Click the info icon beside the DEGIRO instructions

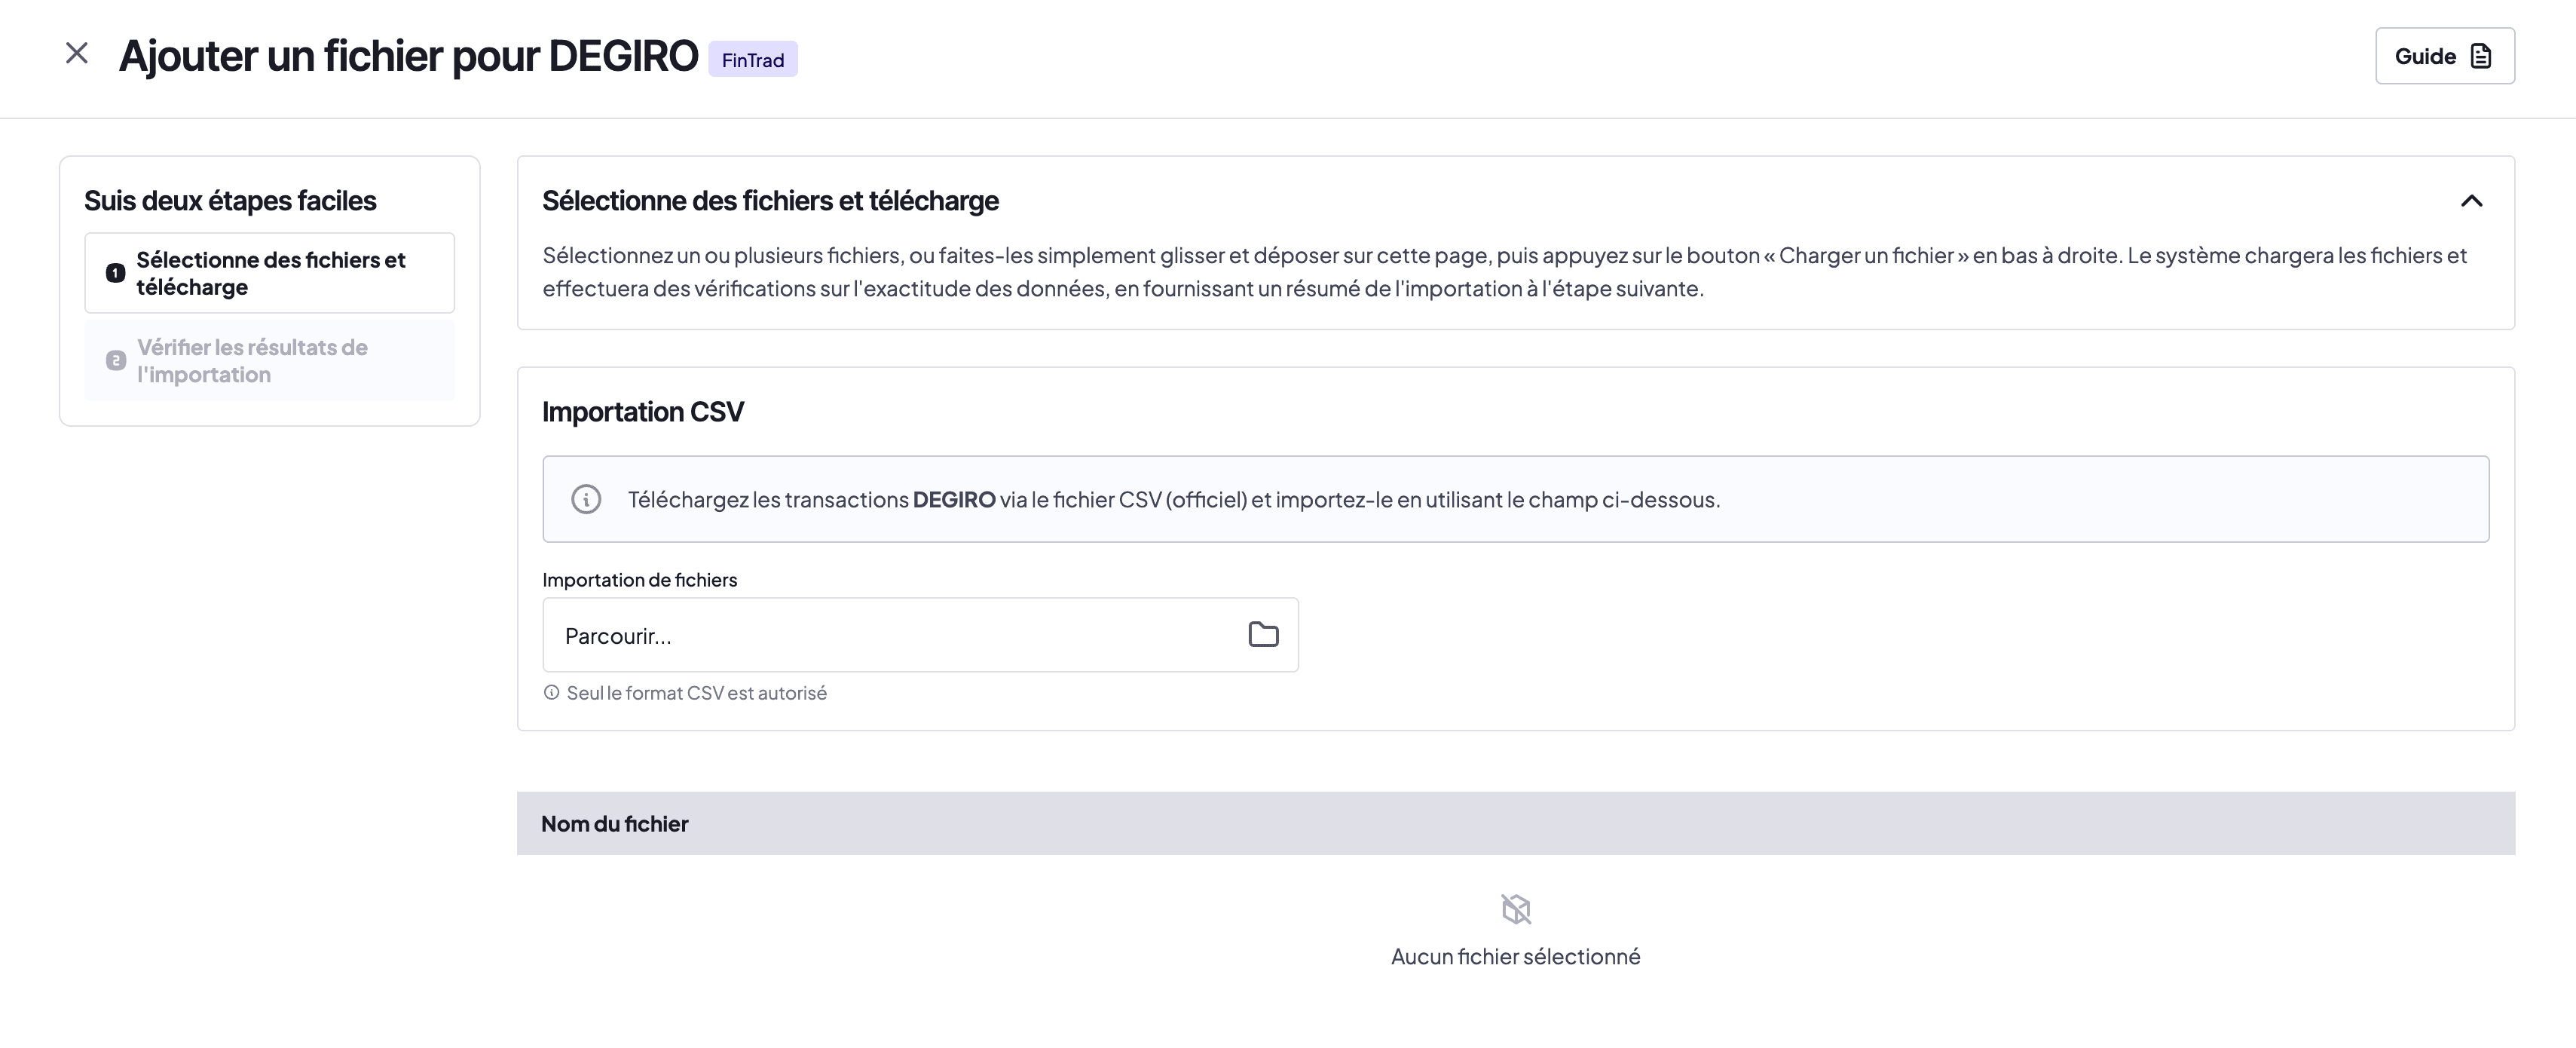click(x=586, y=499)
